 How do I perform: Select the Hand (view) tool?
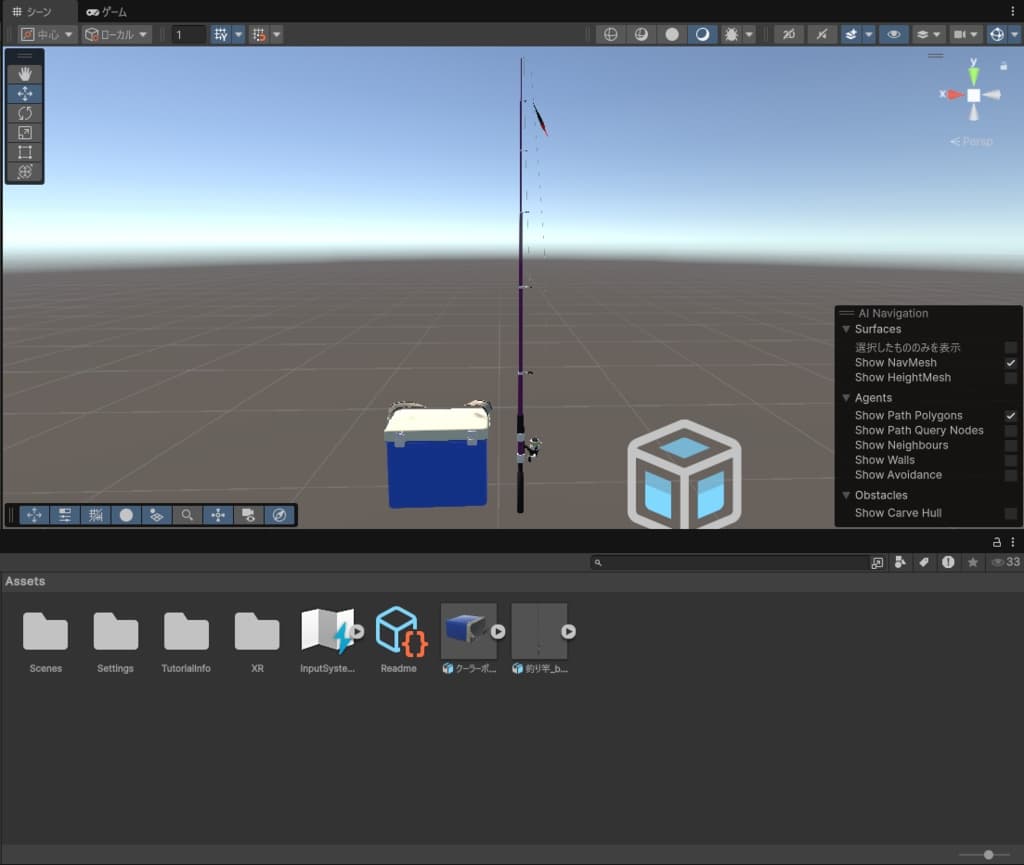point(25,74)
